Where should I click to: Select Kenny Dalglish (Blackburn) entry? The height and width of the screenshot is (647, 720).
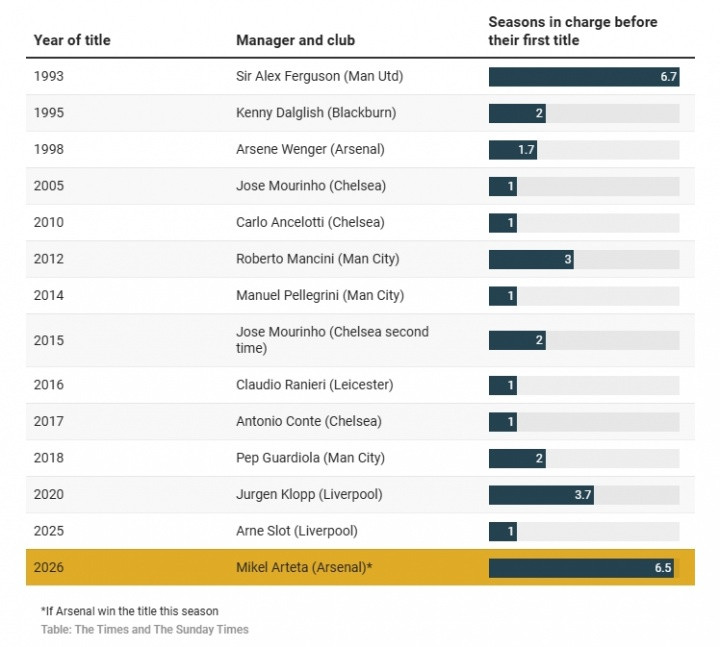click(x=316, y=113)
